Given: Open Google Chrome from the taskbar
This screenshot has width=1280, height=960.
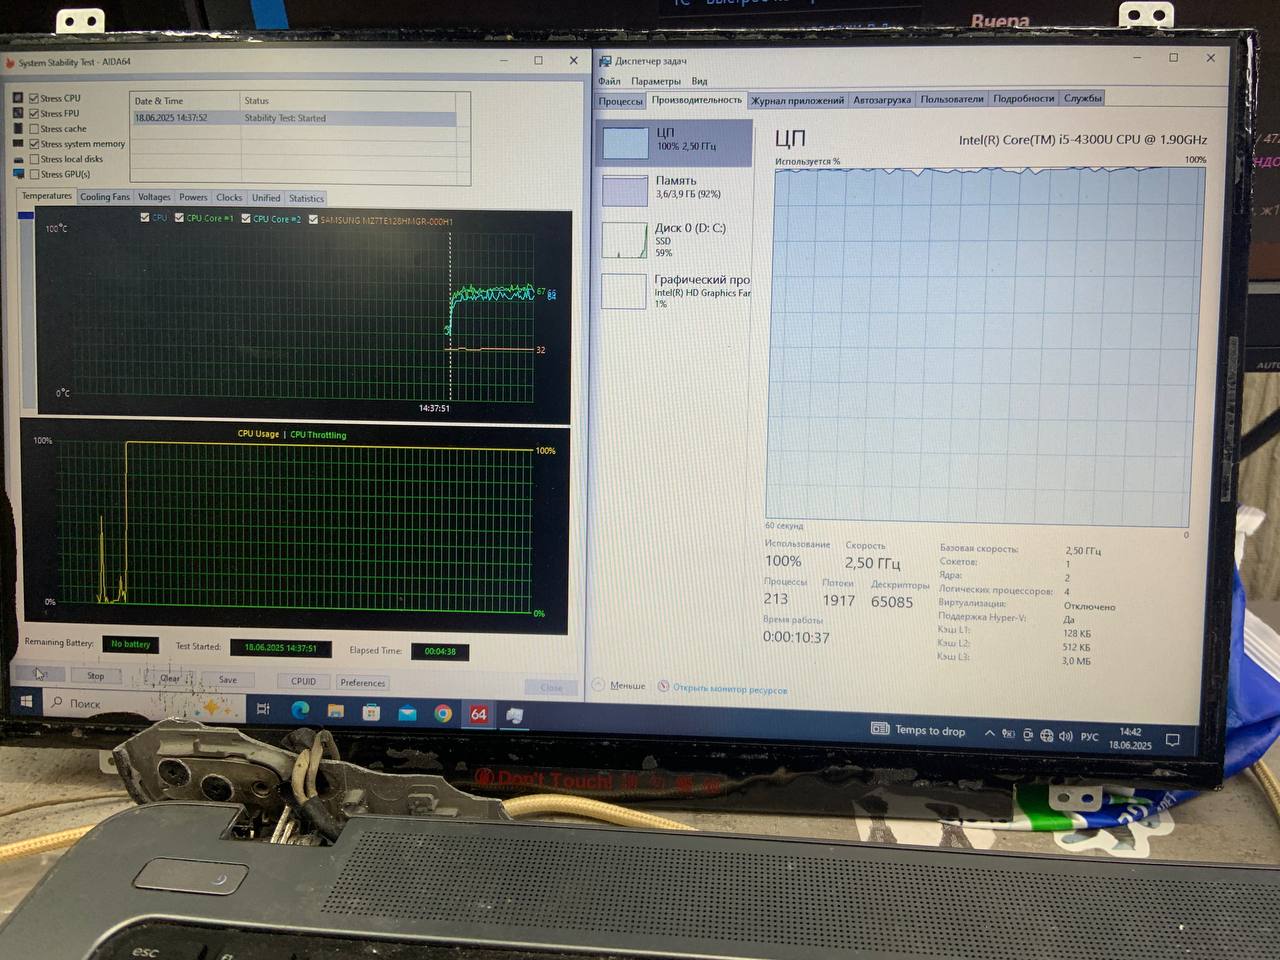Looking at the screenshot, I should pyautogui.click(x=443, y=713).
